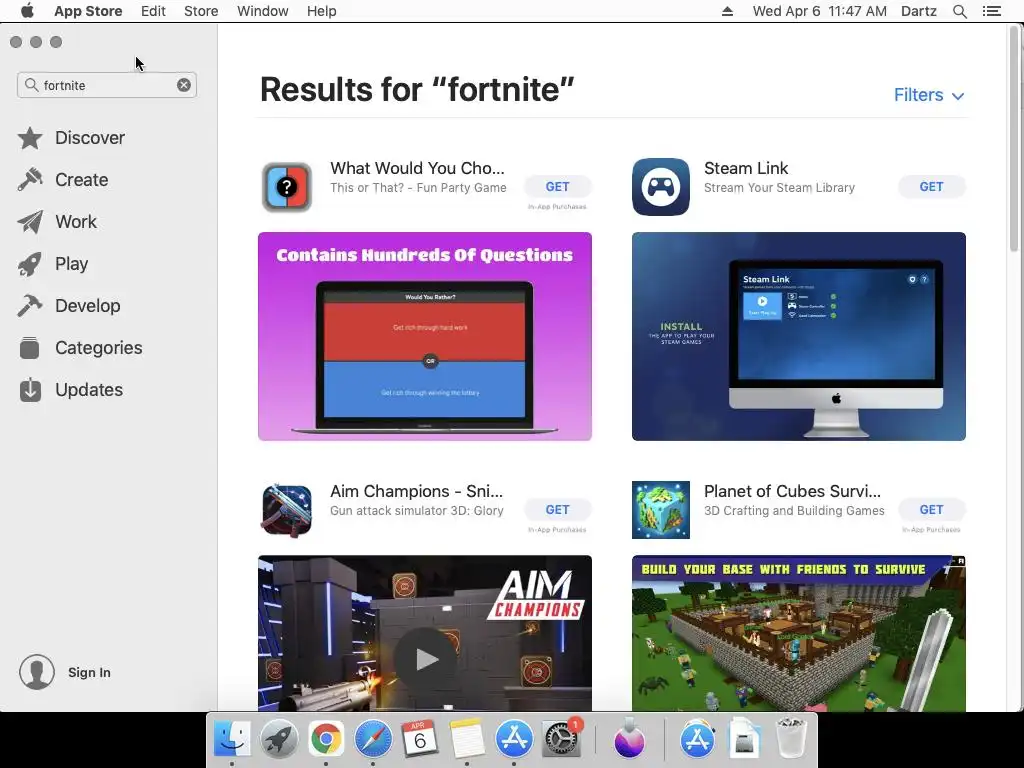Open the Steam Link app icon
Viewport: 1024px width, 768px height.
(661, 187)
